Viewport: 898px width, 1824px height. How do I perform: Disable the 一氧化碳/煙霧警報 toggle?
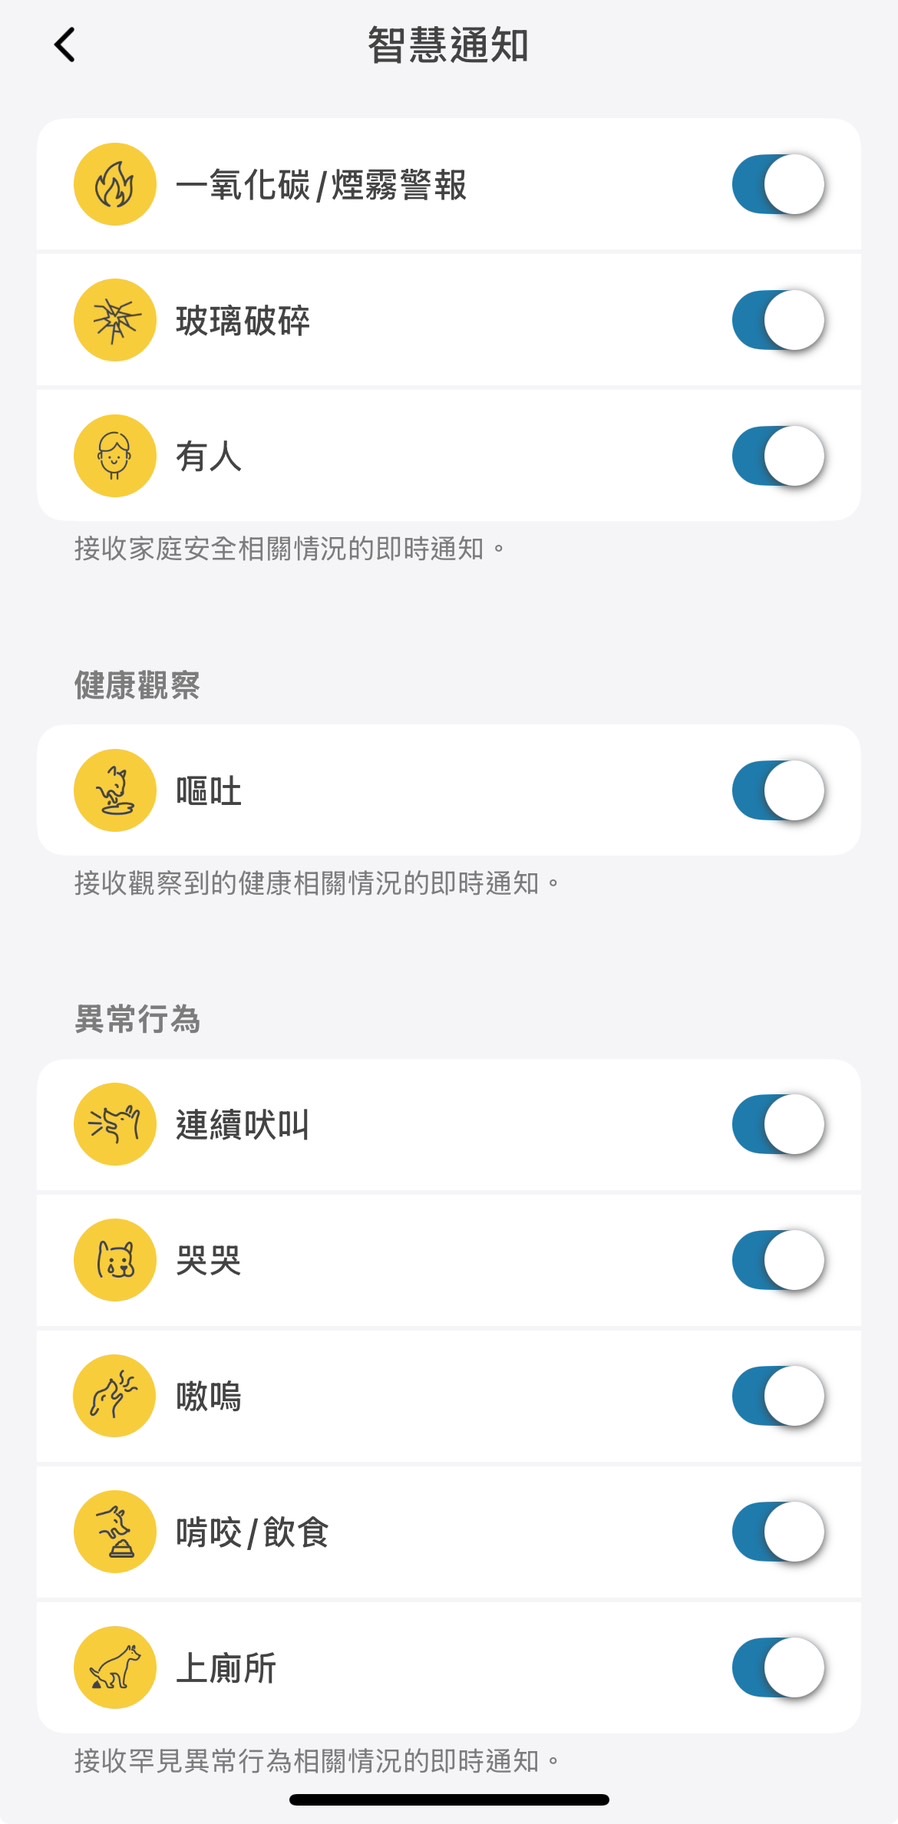778,185
